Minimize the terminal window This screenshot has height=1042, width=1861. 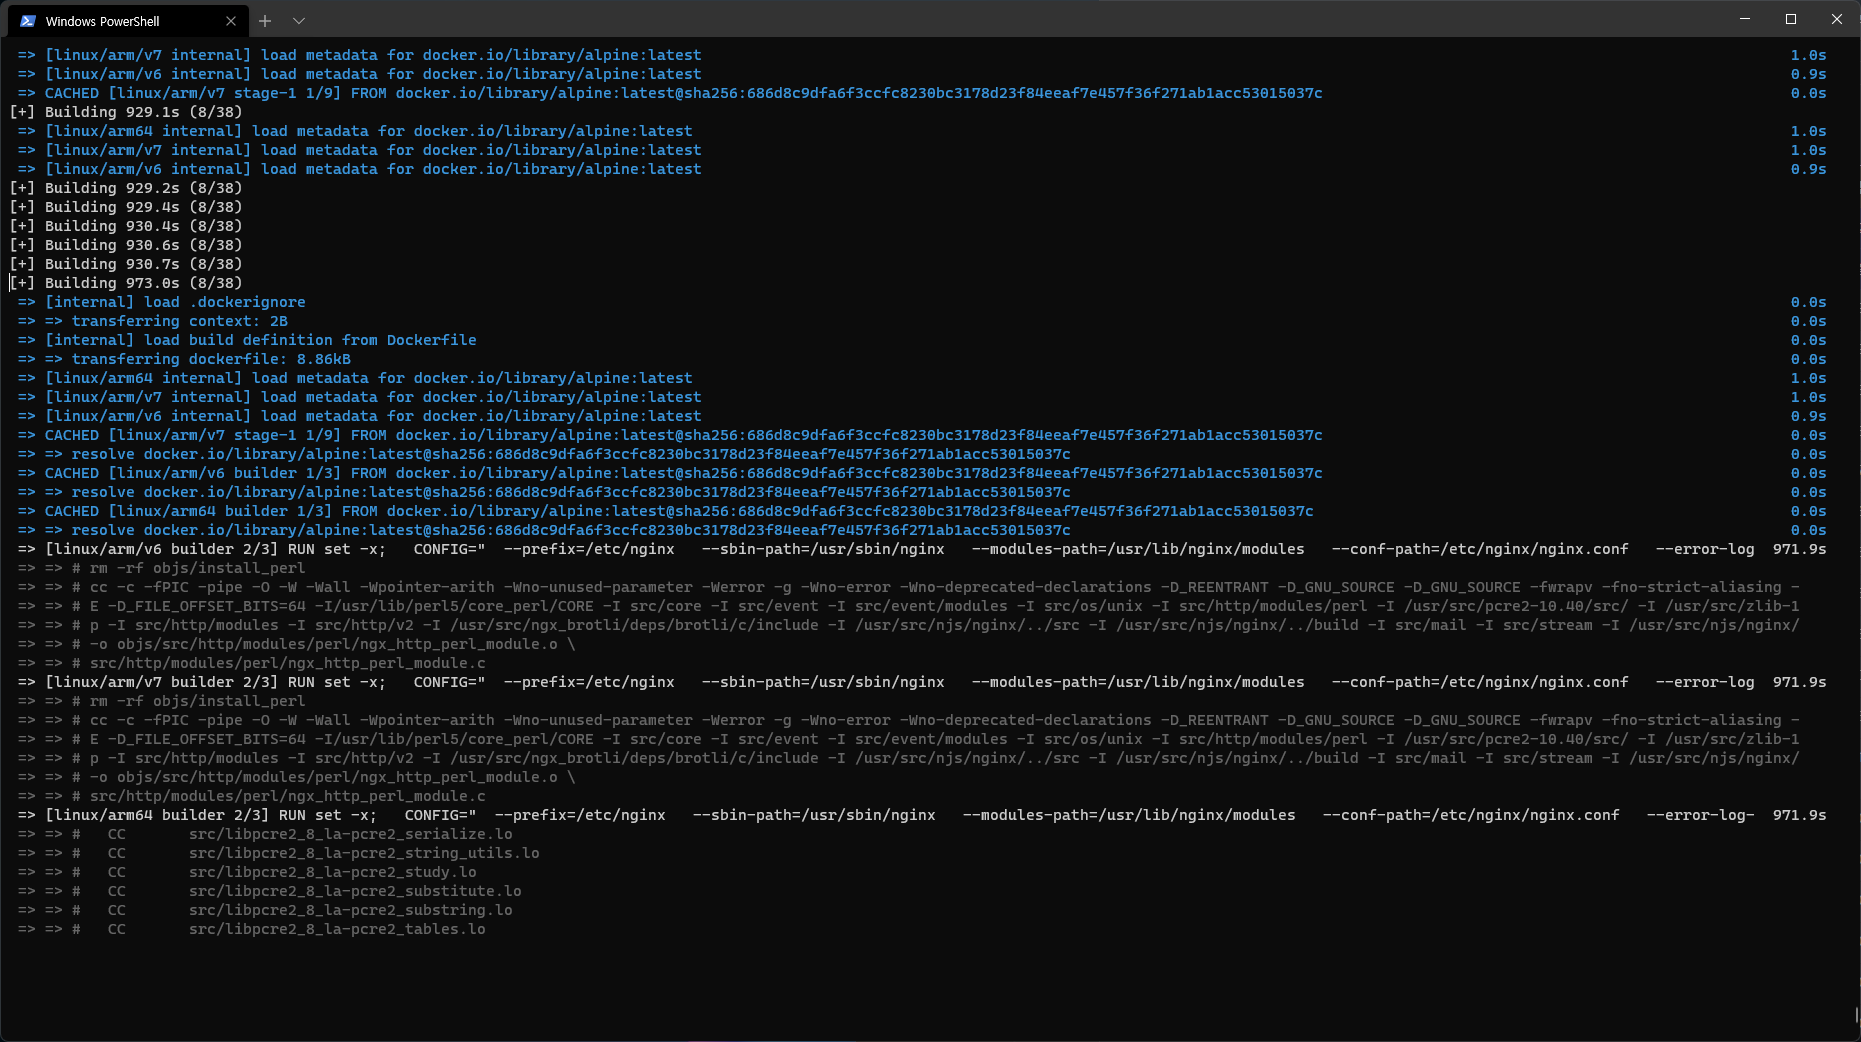pyautogui.click(x=1745, y=19)
